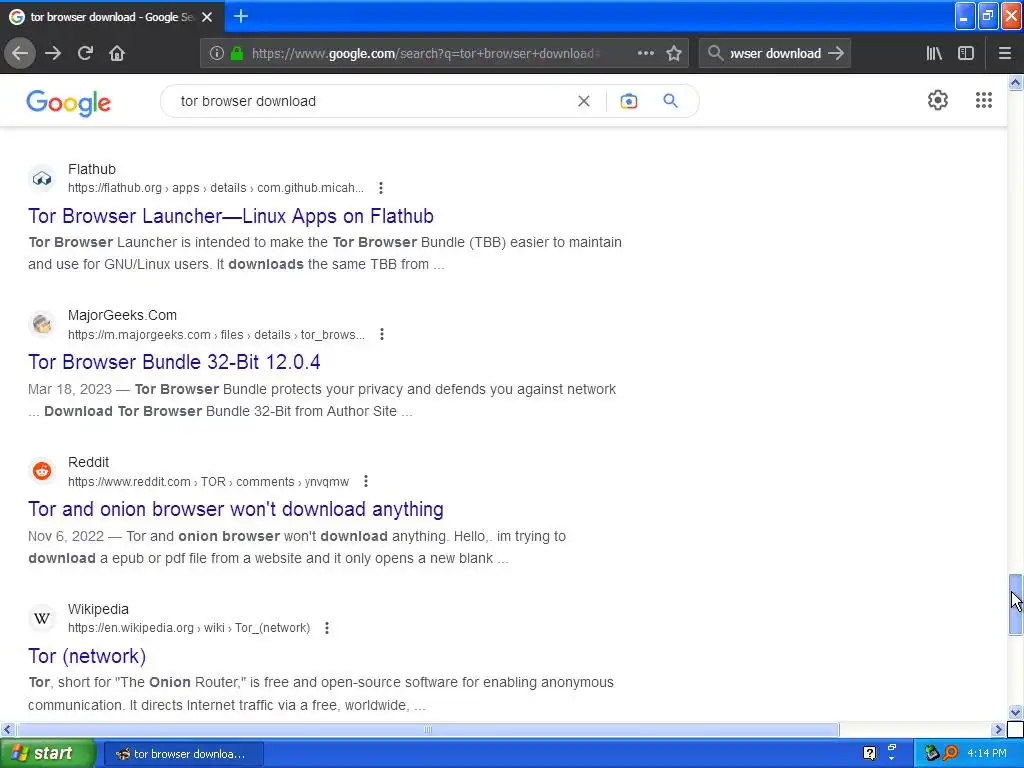
Task: Click the help question-mark tray icon
Action: click(869, 754)
